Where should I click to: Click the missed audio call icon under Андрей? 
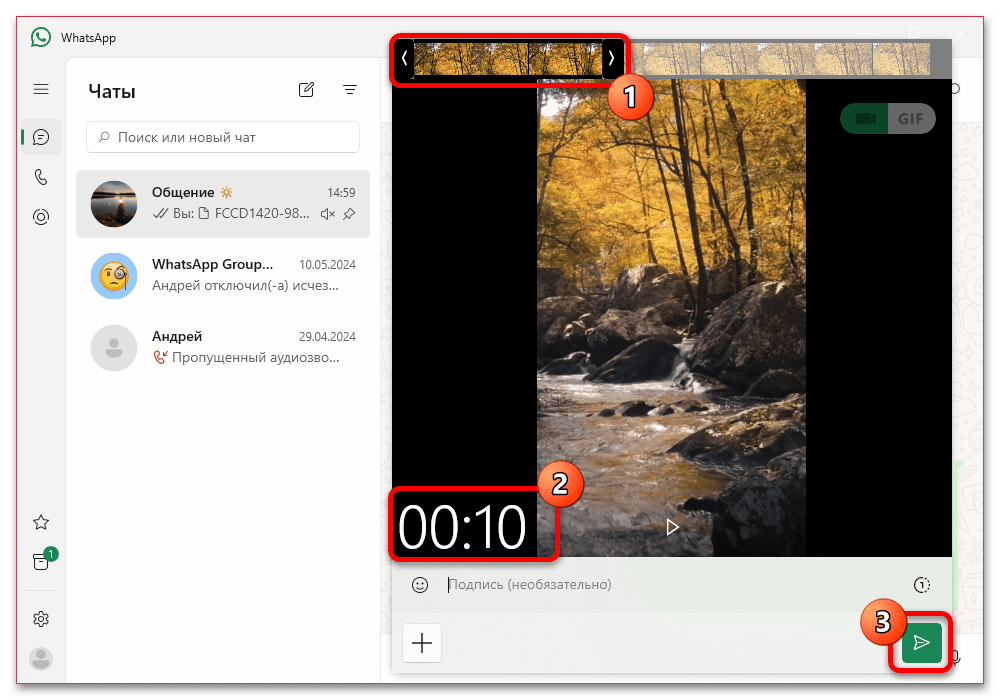click(160, 358)
